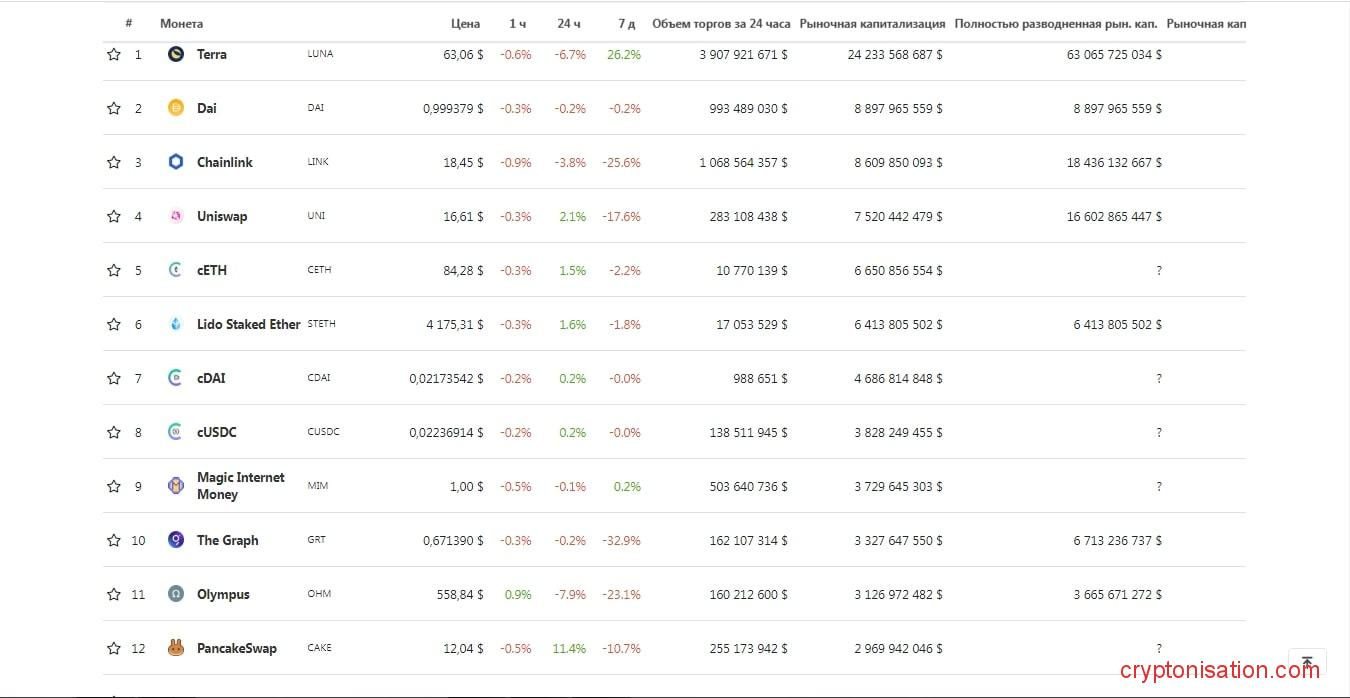Toggle favorite star for PancakeSwap
Screen dimensions: 1350x698
(114, 649)
